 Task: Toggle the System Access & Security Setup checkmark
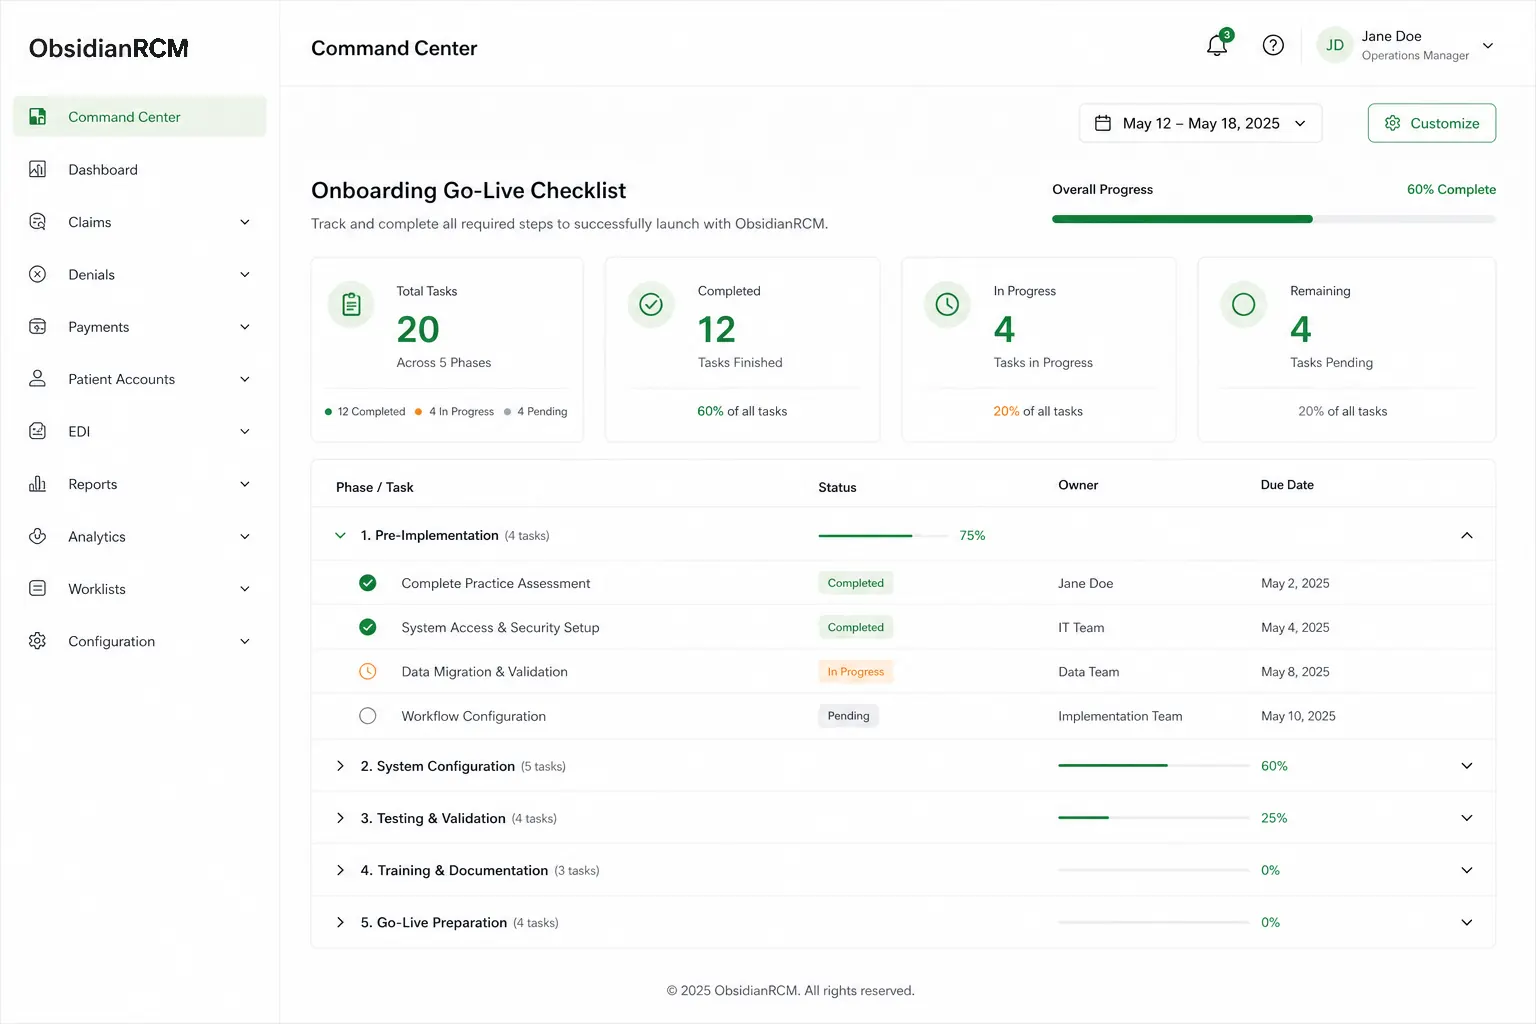(x=368, y=627)
